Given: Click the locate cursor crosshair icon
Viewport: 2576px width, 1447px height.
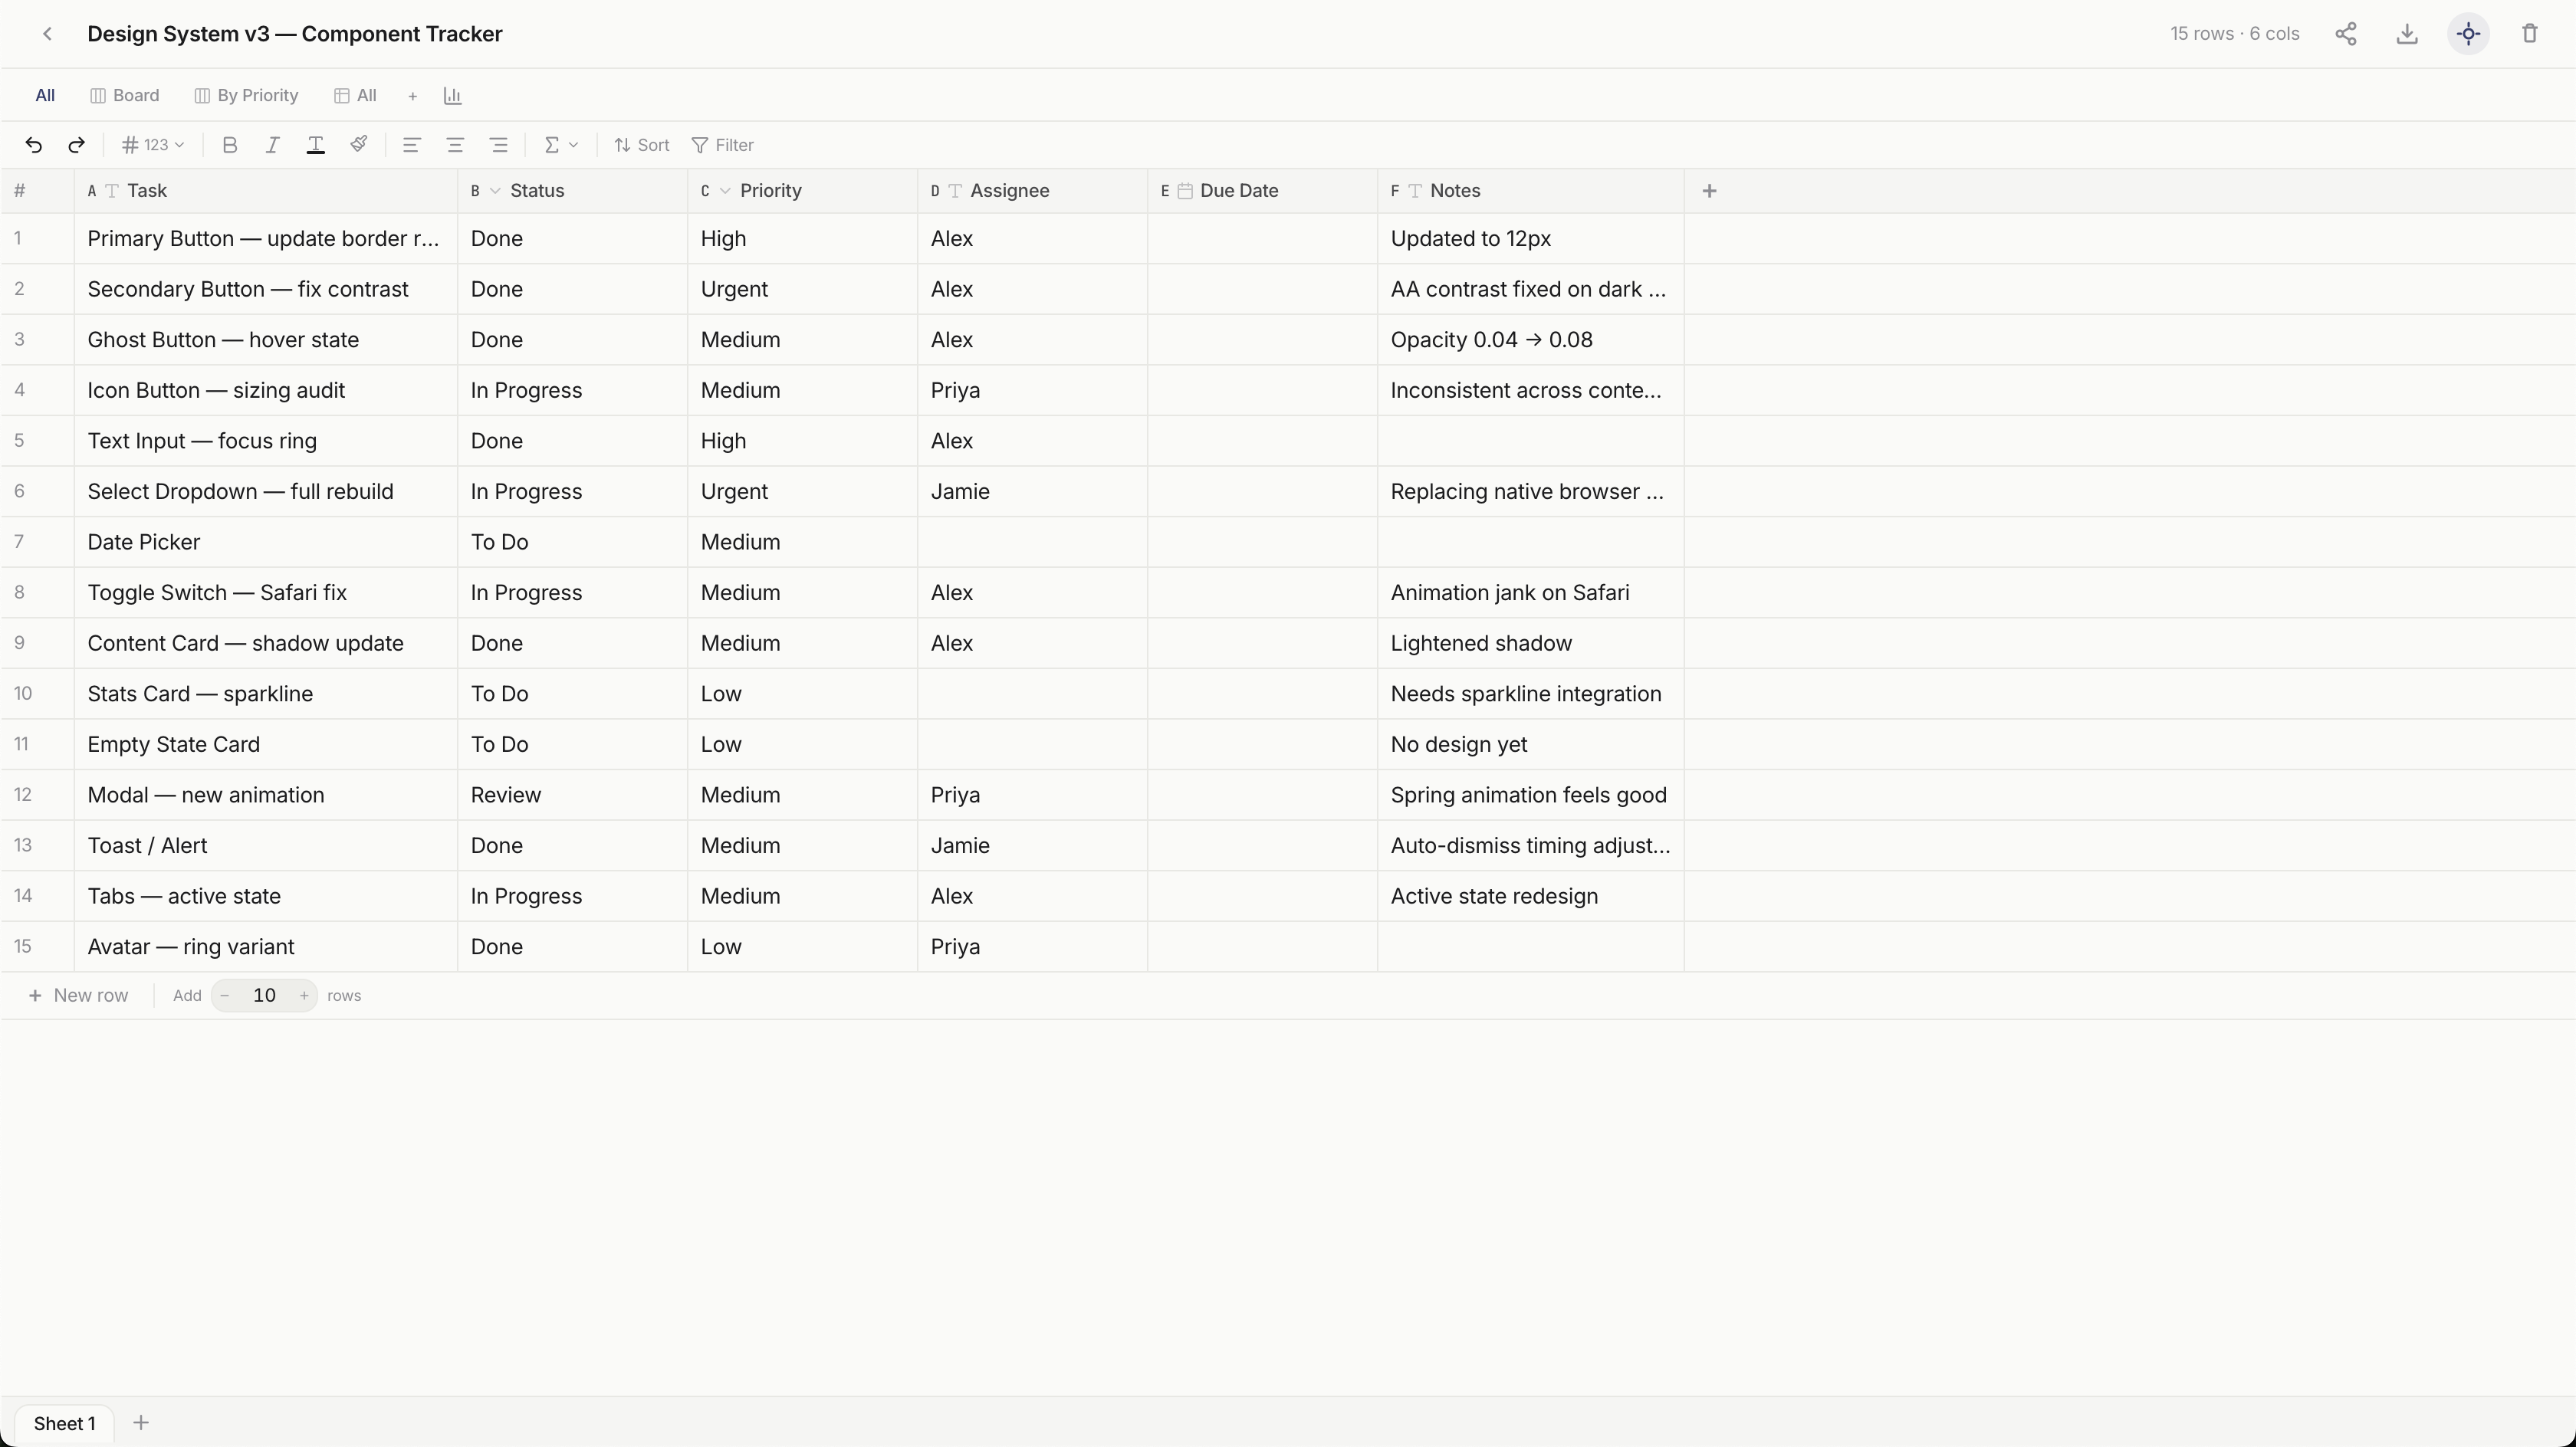Looking at the screenshot, I should (x=2469, y=33).
